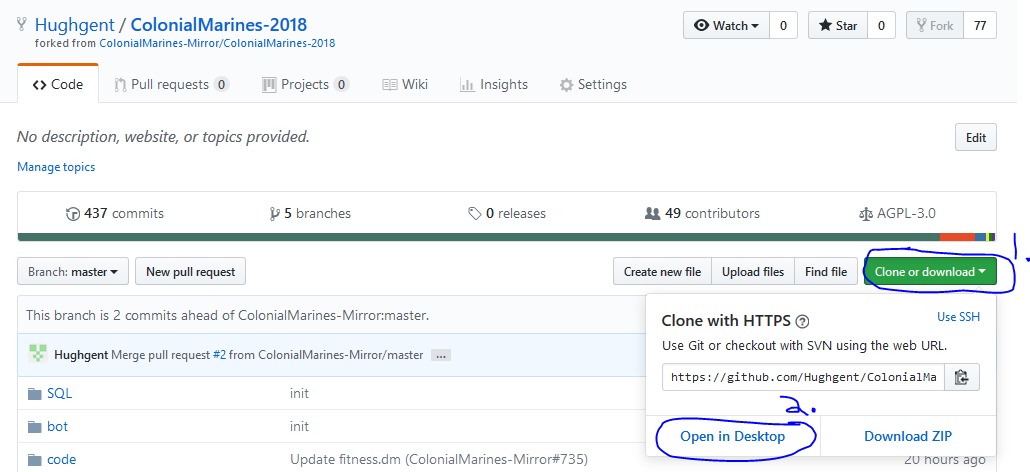Copy clone URL with clipboard icon
This screenshot has width=1030, height=472.
(962, 377)
